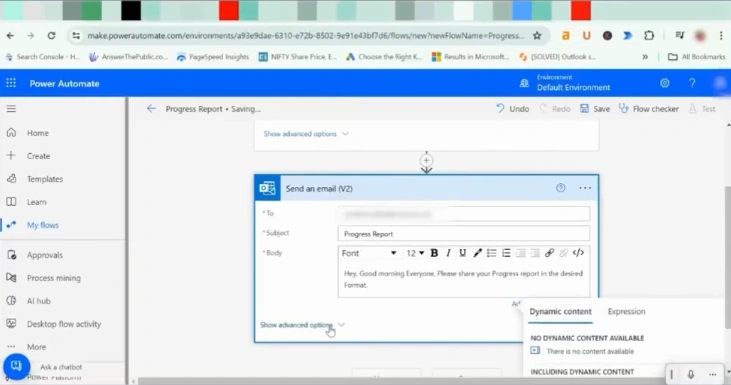731x385 pixels.
Task: Switch to the Dynamic content tab
Action: pos(560,311)
